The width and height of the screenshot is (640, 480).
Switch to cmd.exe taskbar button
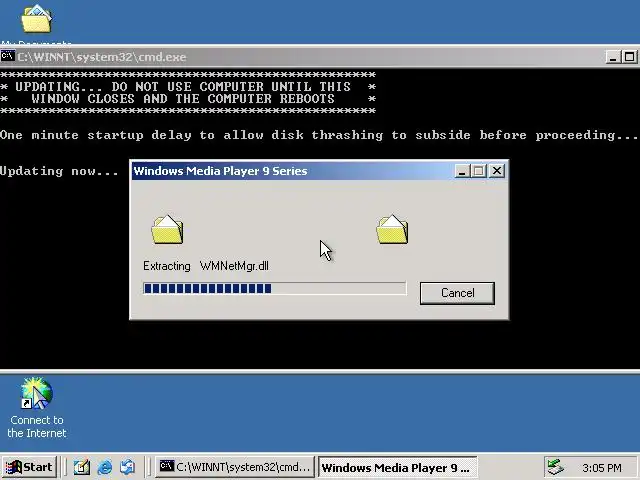click(235, 467)
